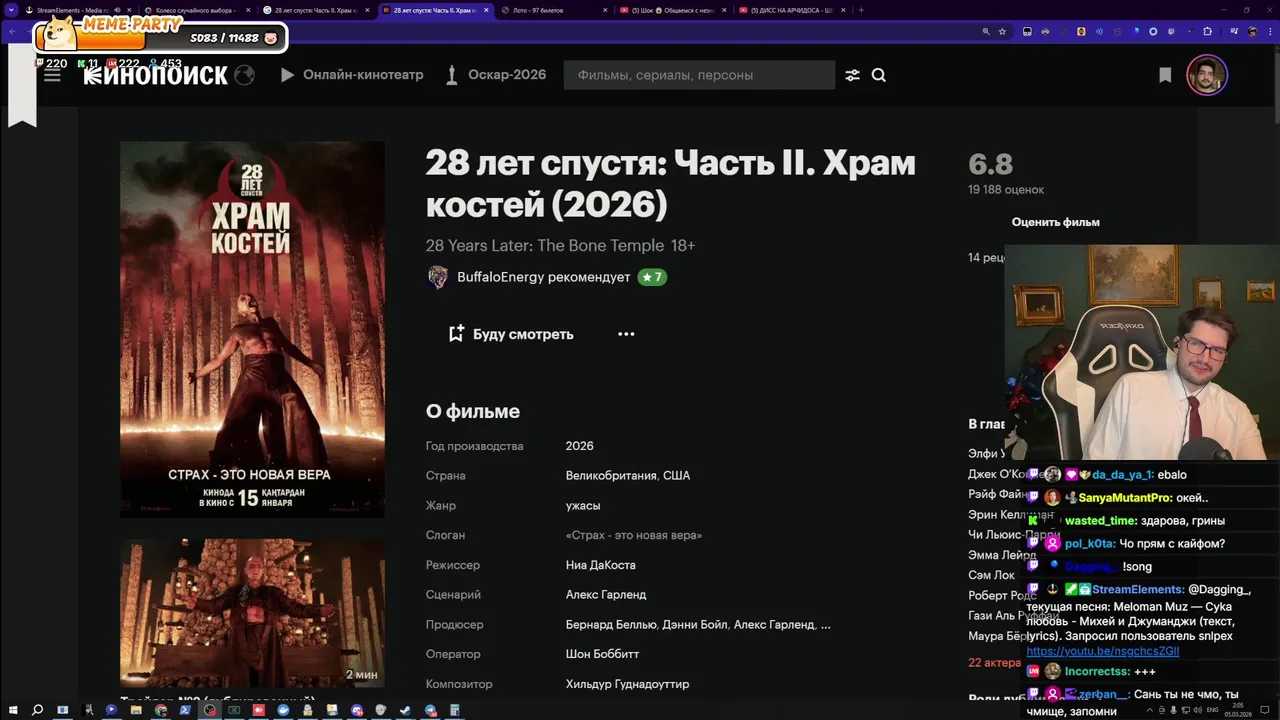Open the США country link

[x=676, y=476]
